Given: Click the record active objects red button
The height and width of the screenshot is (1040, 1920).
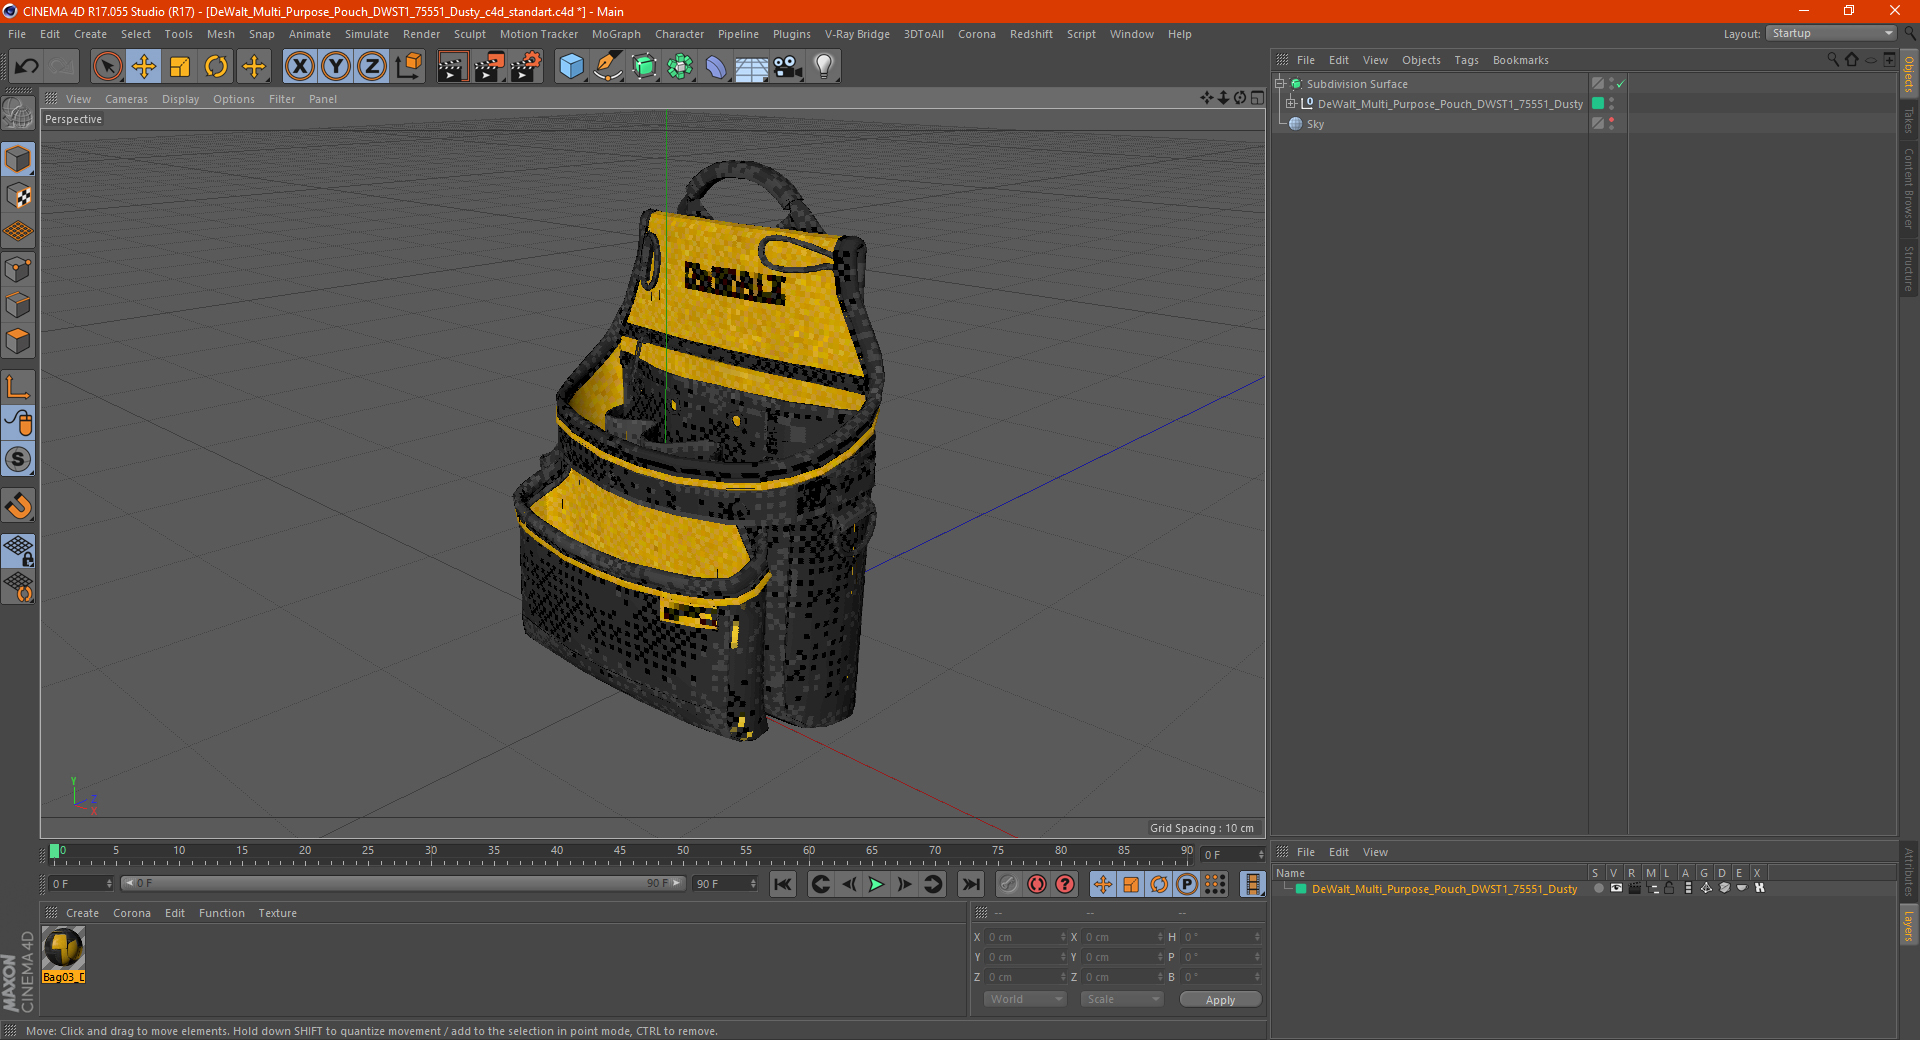Looking at the screenshot, I should click(x=1009, y=884).
